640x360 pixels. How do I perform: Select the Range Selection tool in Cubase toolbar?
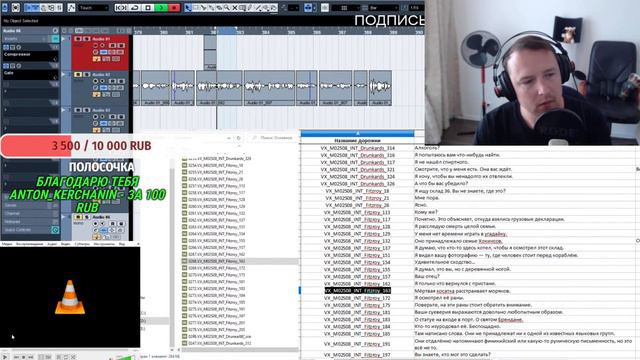[196, 8]
